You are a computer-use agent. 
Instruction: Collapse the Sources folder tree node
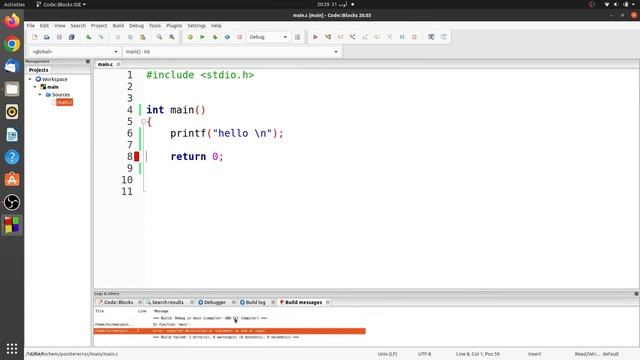coord(40,95)
